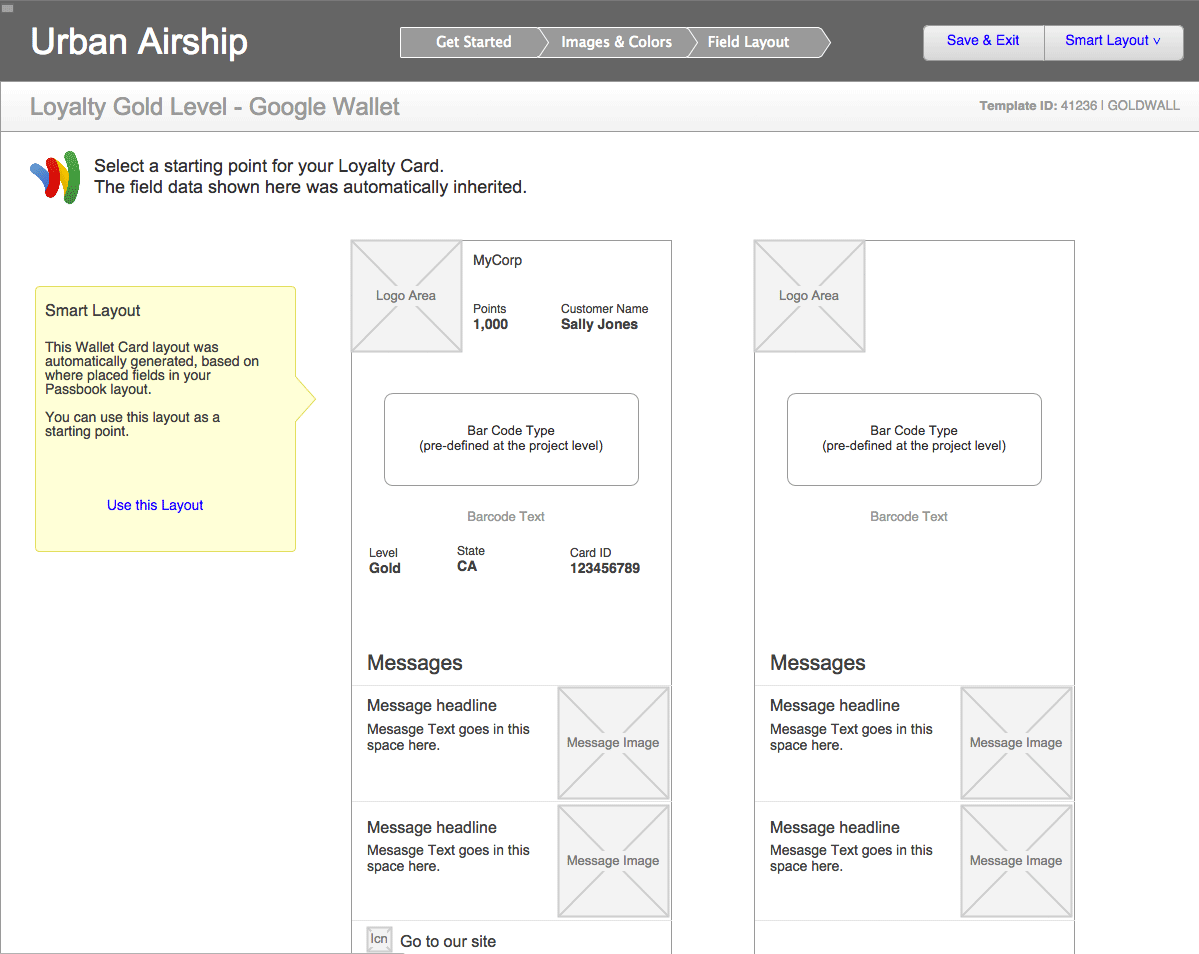Click Messages heading in the blank layout card
The width and height of the screenshot is (1199, 954).
(x=818, y=663)
